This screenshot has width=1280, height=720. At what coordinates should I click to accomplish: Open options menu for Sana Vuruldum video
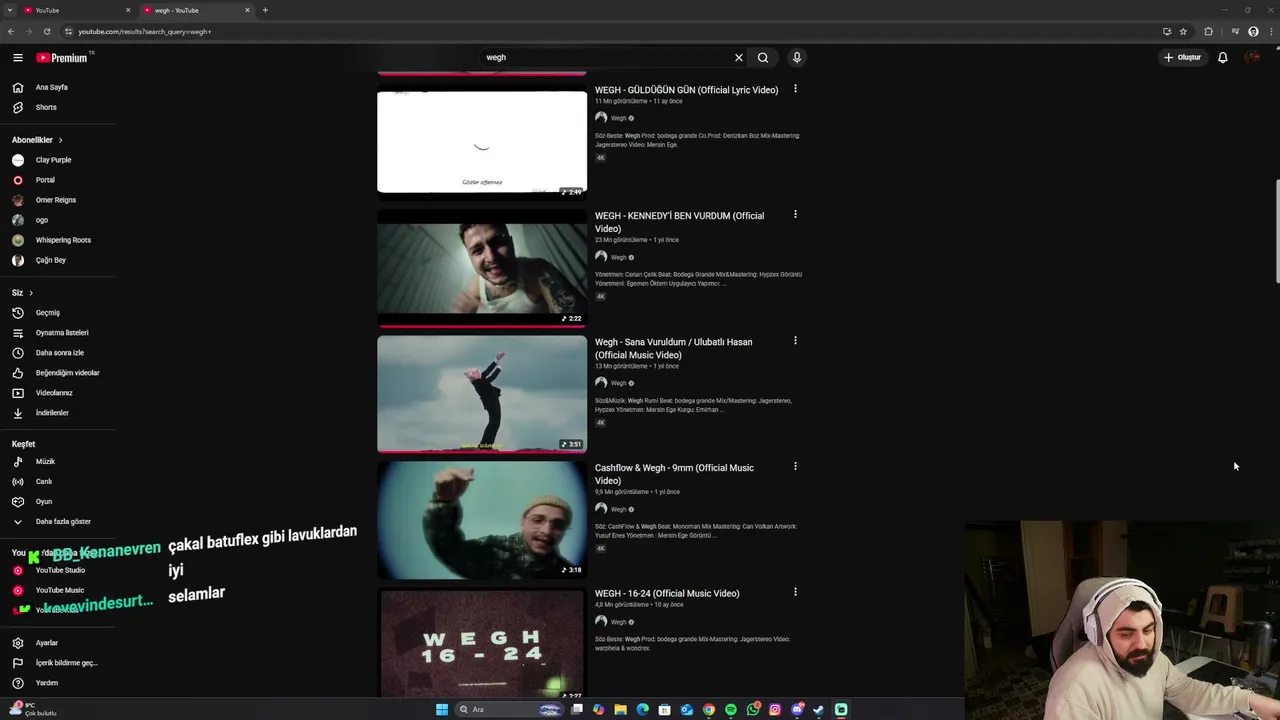click(795, 341)
